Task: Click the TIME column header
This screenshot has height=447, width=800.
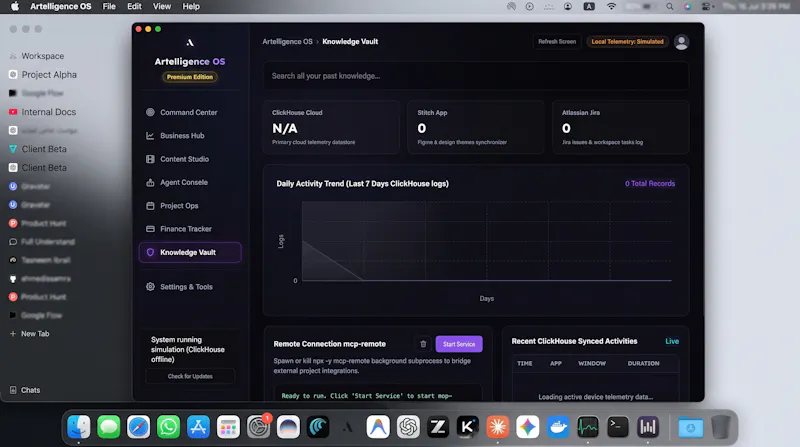Action: point(524,363)
